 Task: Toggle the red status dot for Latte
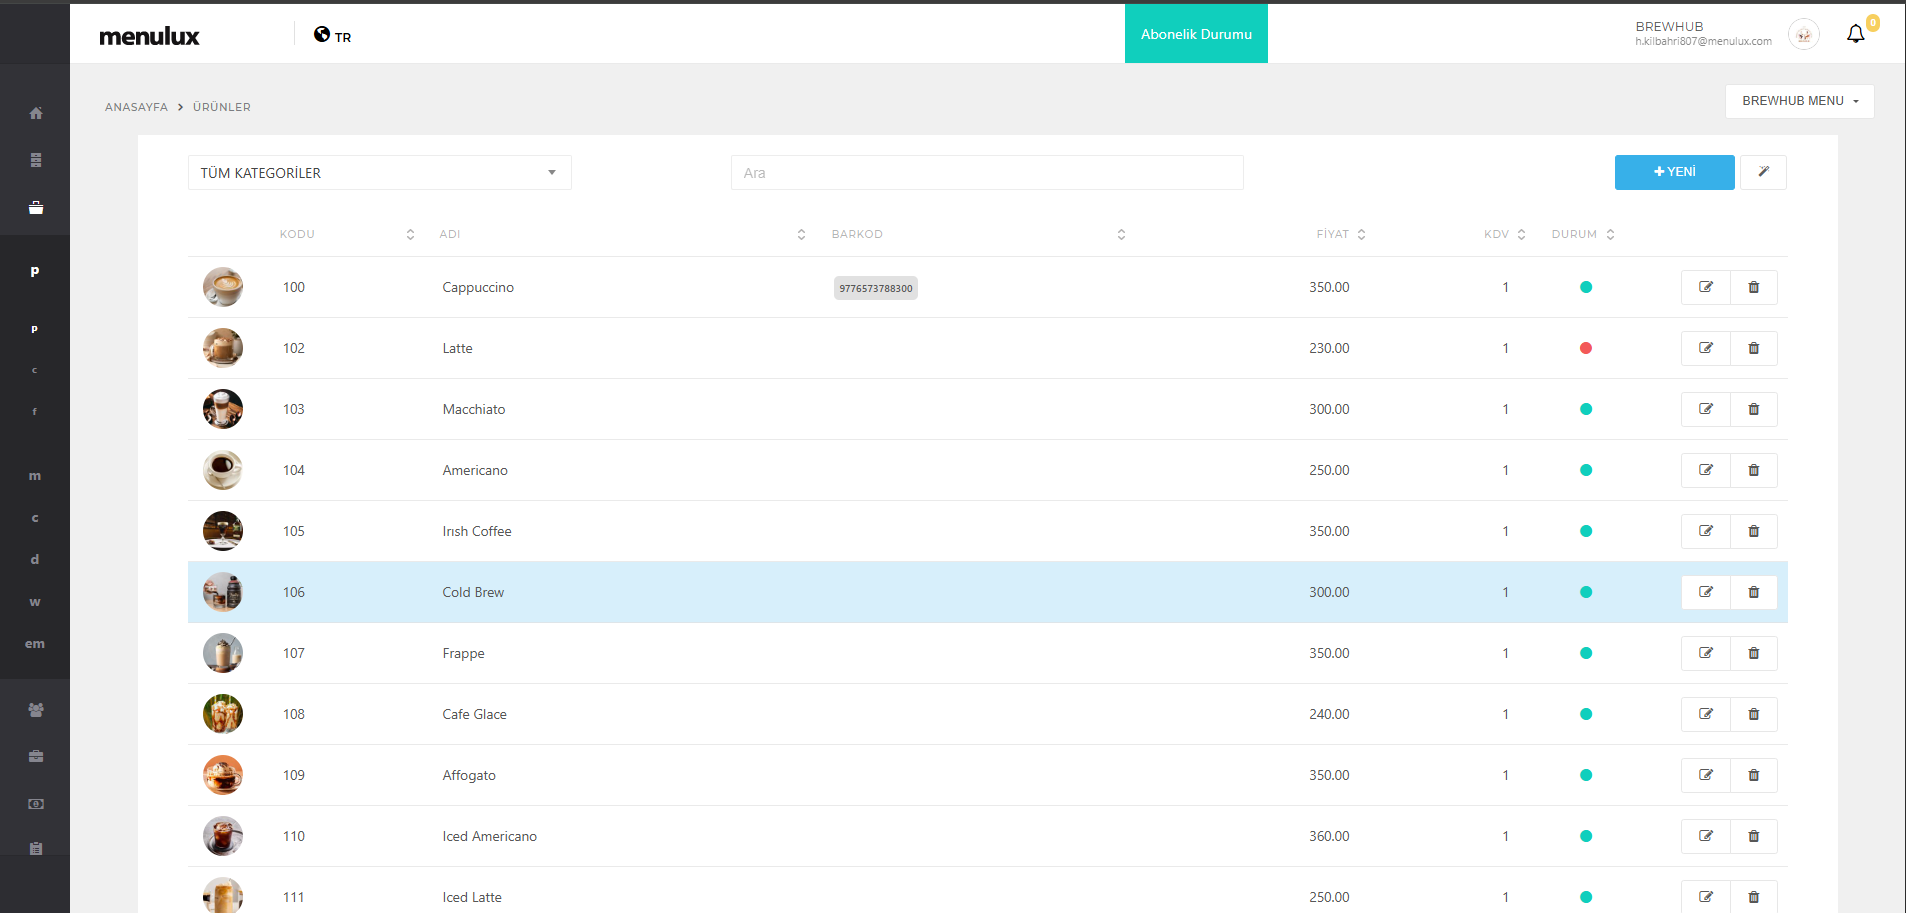1585,348
